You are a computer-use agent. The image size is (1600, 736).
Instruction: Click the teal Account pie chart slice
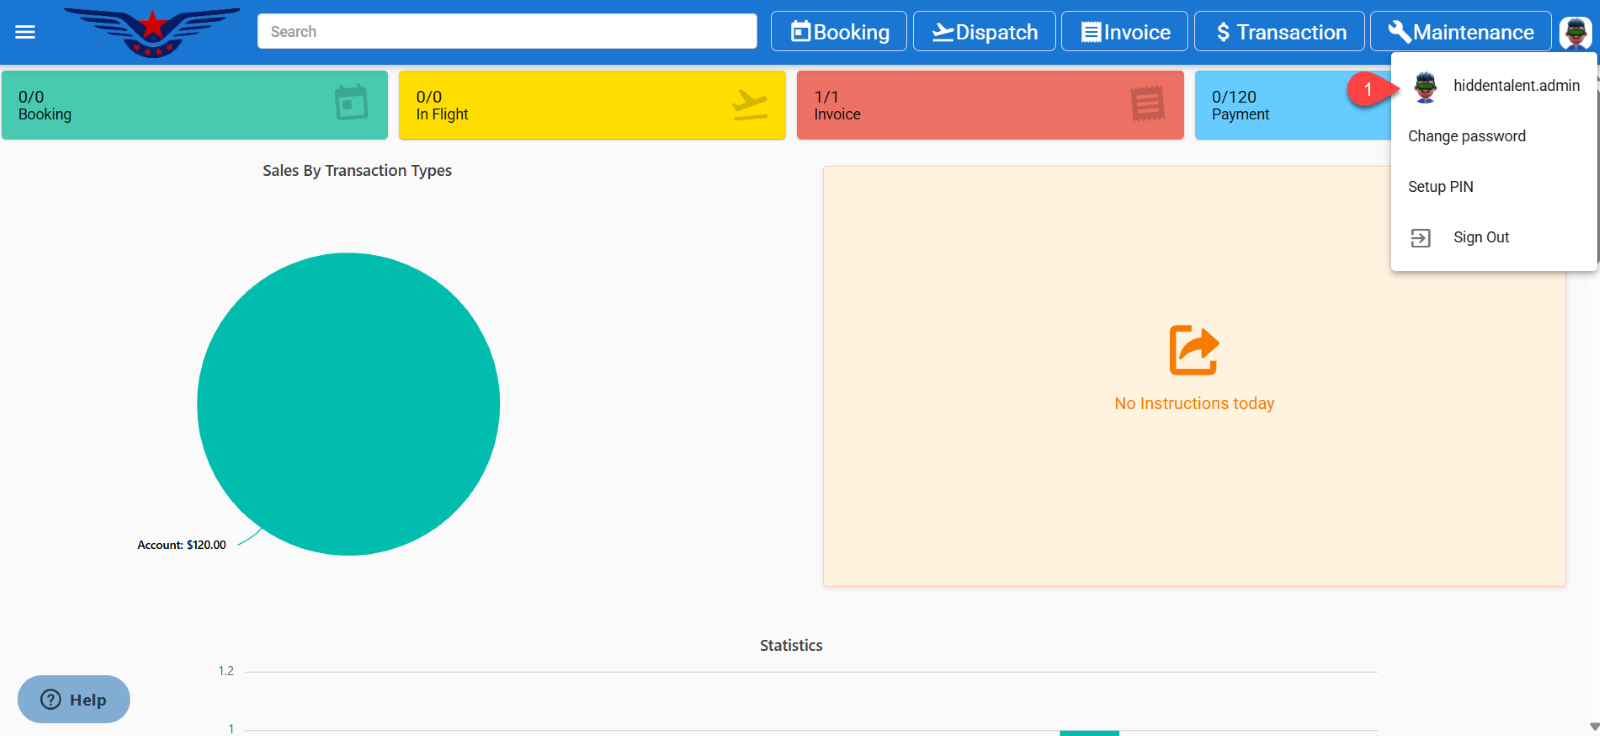point(348,404)
